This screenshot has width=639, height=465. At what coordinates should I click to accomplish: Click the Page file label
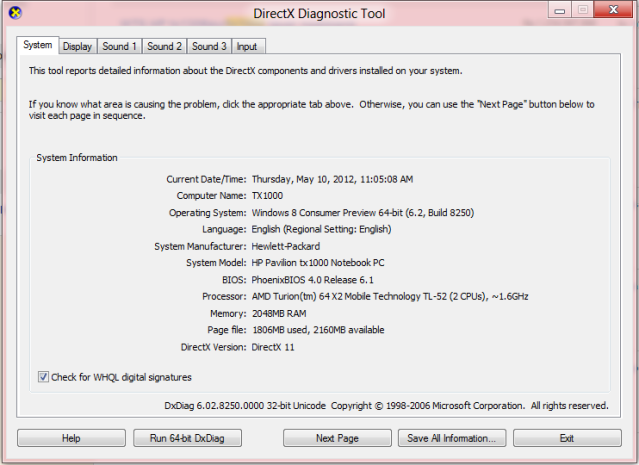pyautogui.click(x=227, y=330)
